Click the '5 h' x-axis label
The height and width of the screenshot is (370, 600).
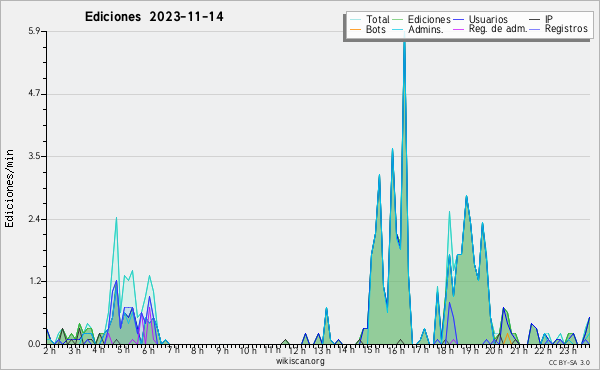[123, 350]
